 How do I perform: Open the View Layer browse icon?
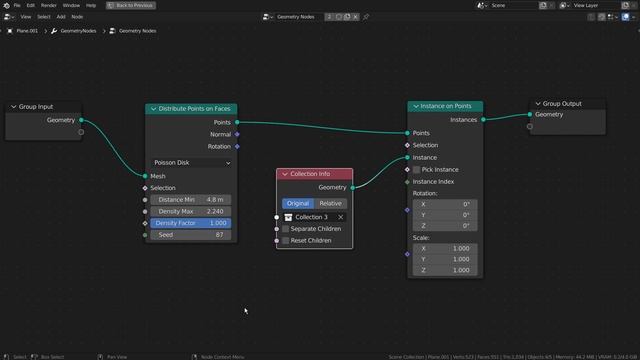[564, 5]
